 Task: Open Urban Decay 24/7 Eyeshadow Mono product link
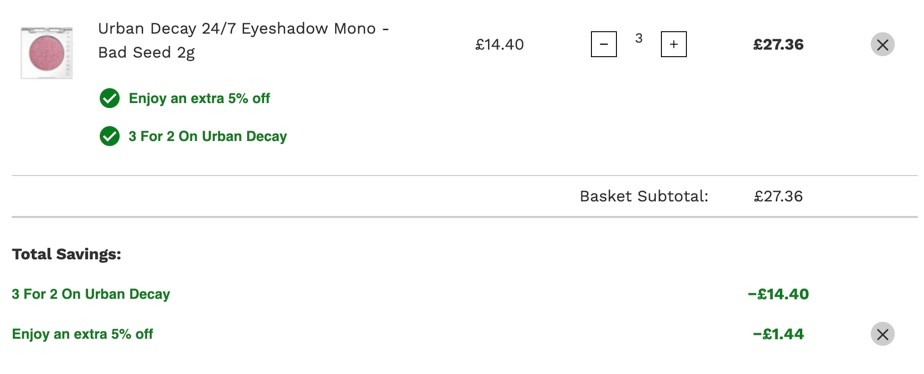click(x=243, y=41)
